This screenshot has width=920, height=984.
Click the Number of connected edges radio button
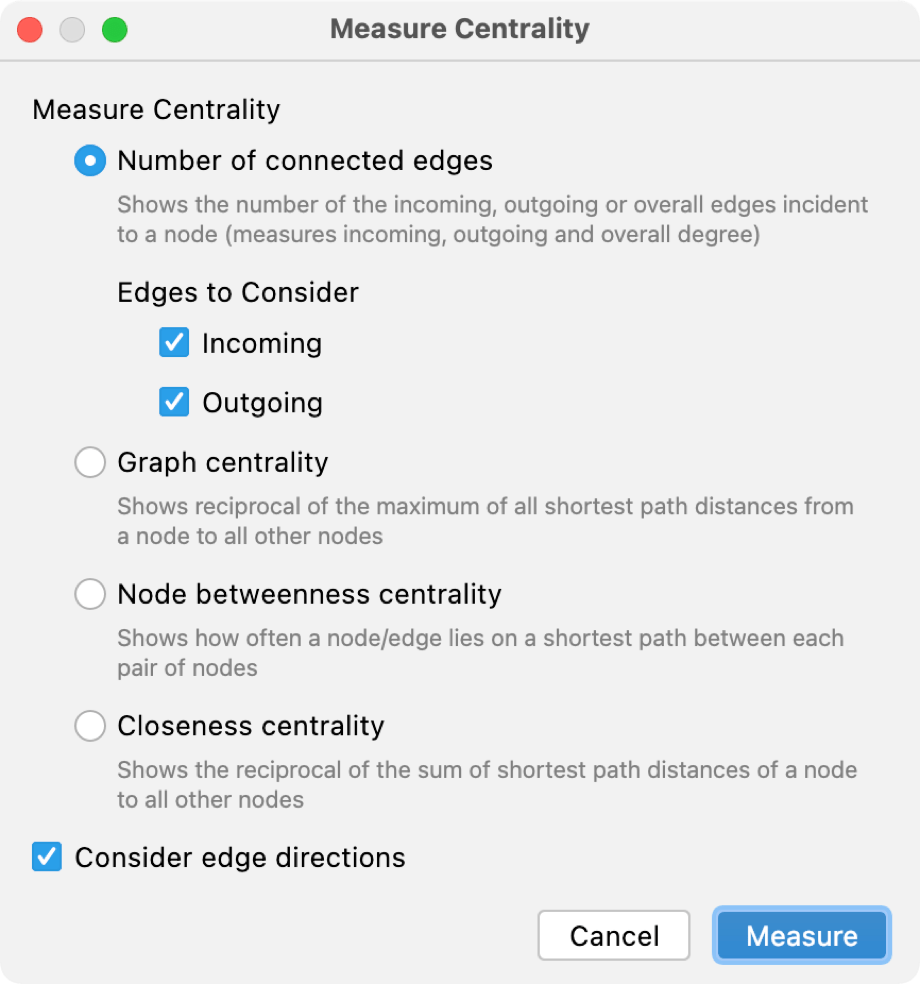click(x=90, y=160)
